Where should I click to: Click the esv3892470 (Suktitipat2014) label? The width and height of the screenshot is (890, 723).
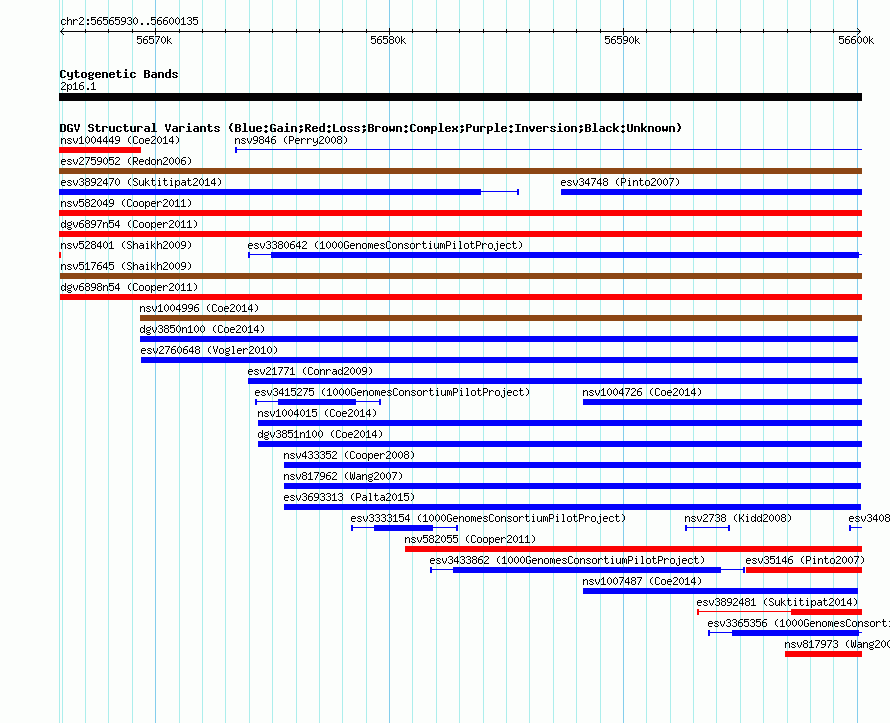coord(141,182)
